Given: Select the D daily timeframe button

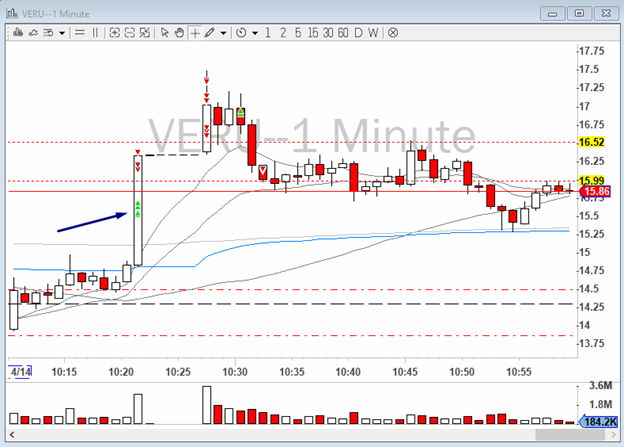Looking at the screenshot, I should 360,33.
